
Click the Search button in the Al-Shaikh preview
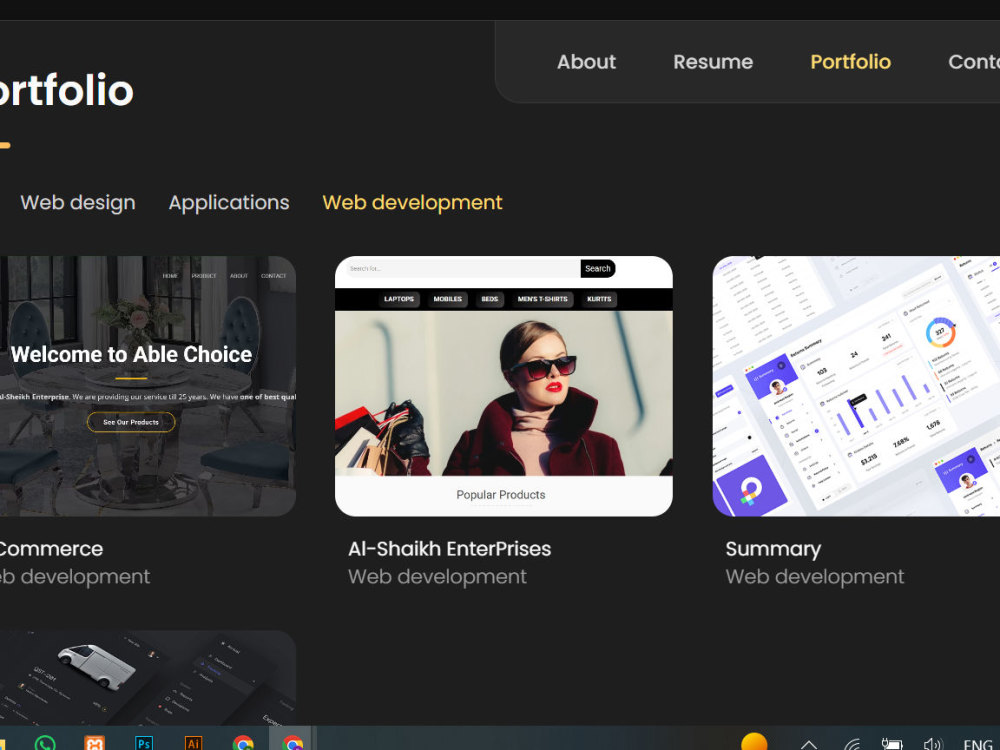click(598, 268)
